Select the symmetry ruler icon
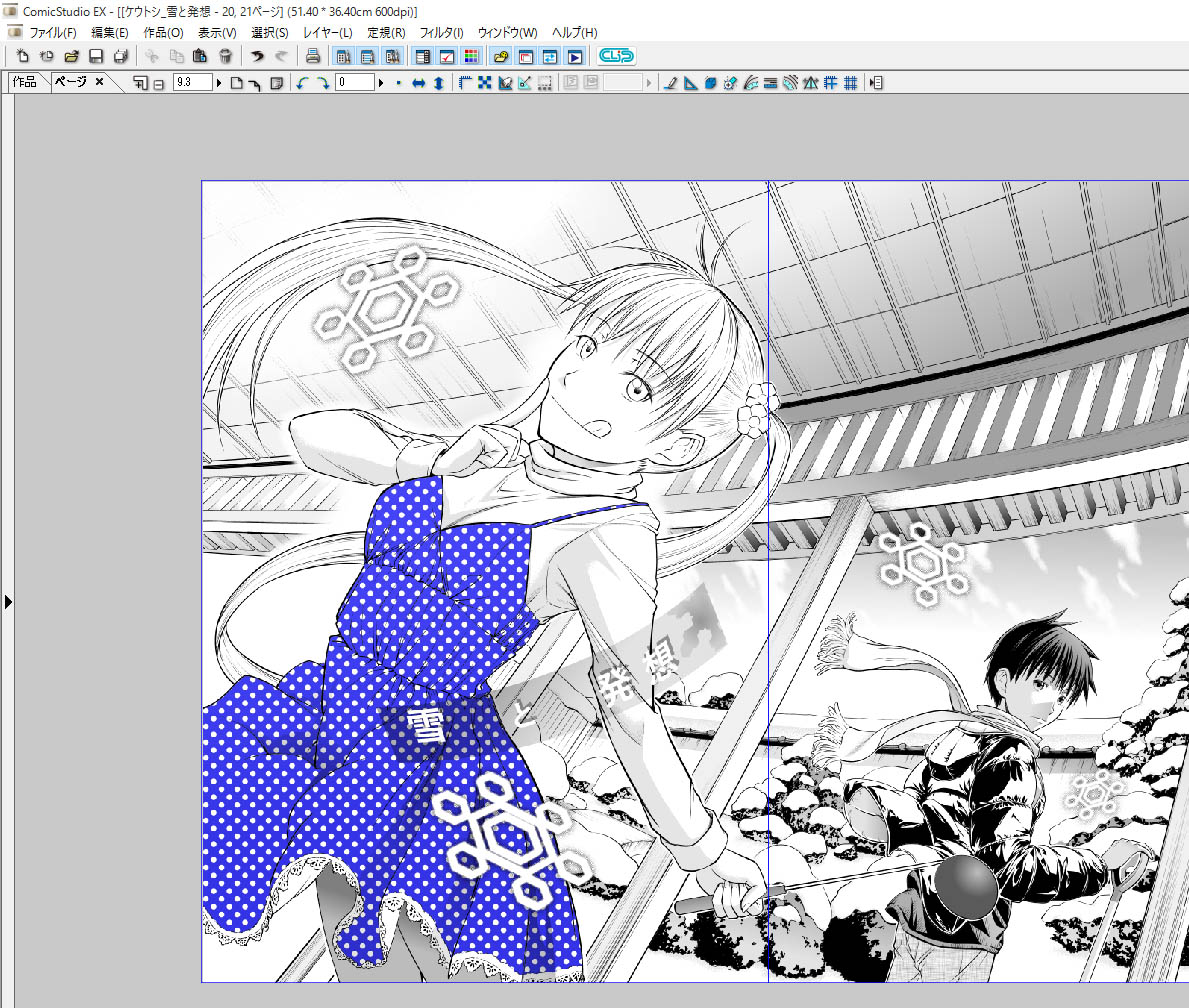The width and height of the screenshot is (1189, 1008). [811, 83]
